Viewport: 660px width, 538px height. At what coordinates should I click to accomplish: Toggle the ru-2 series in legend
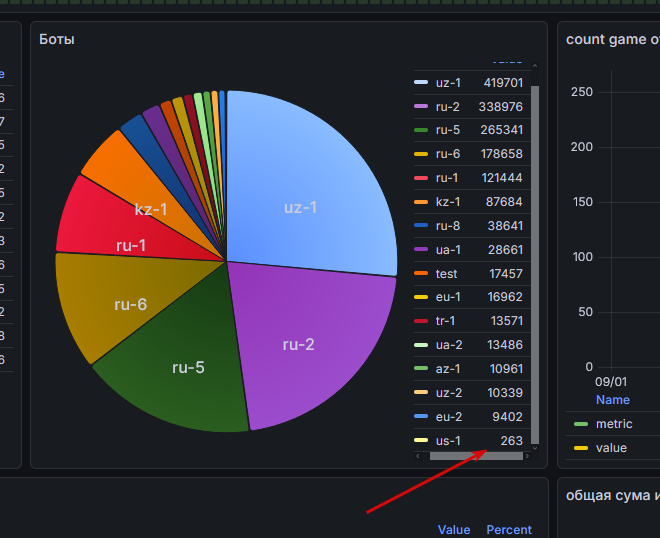468,107
